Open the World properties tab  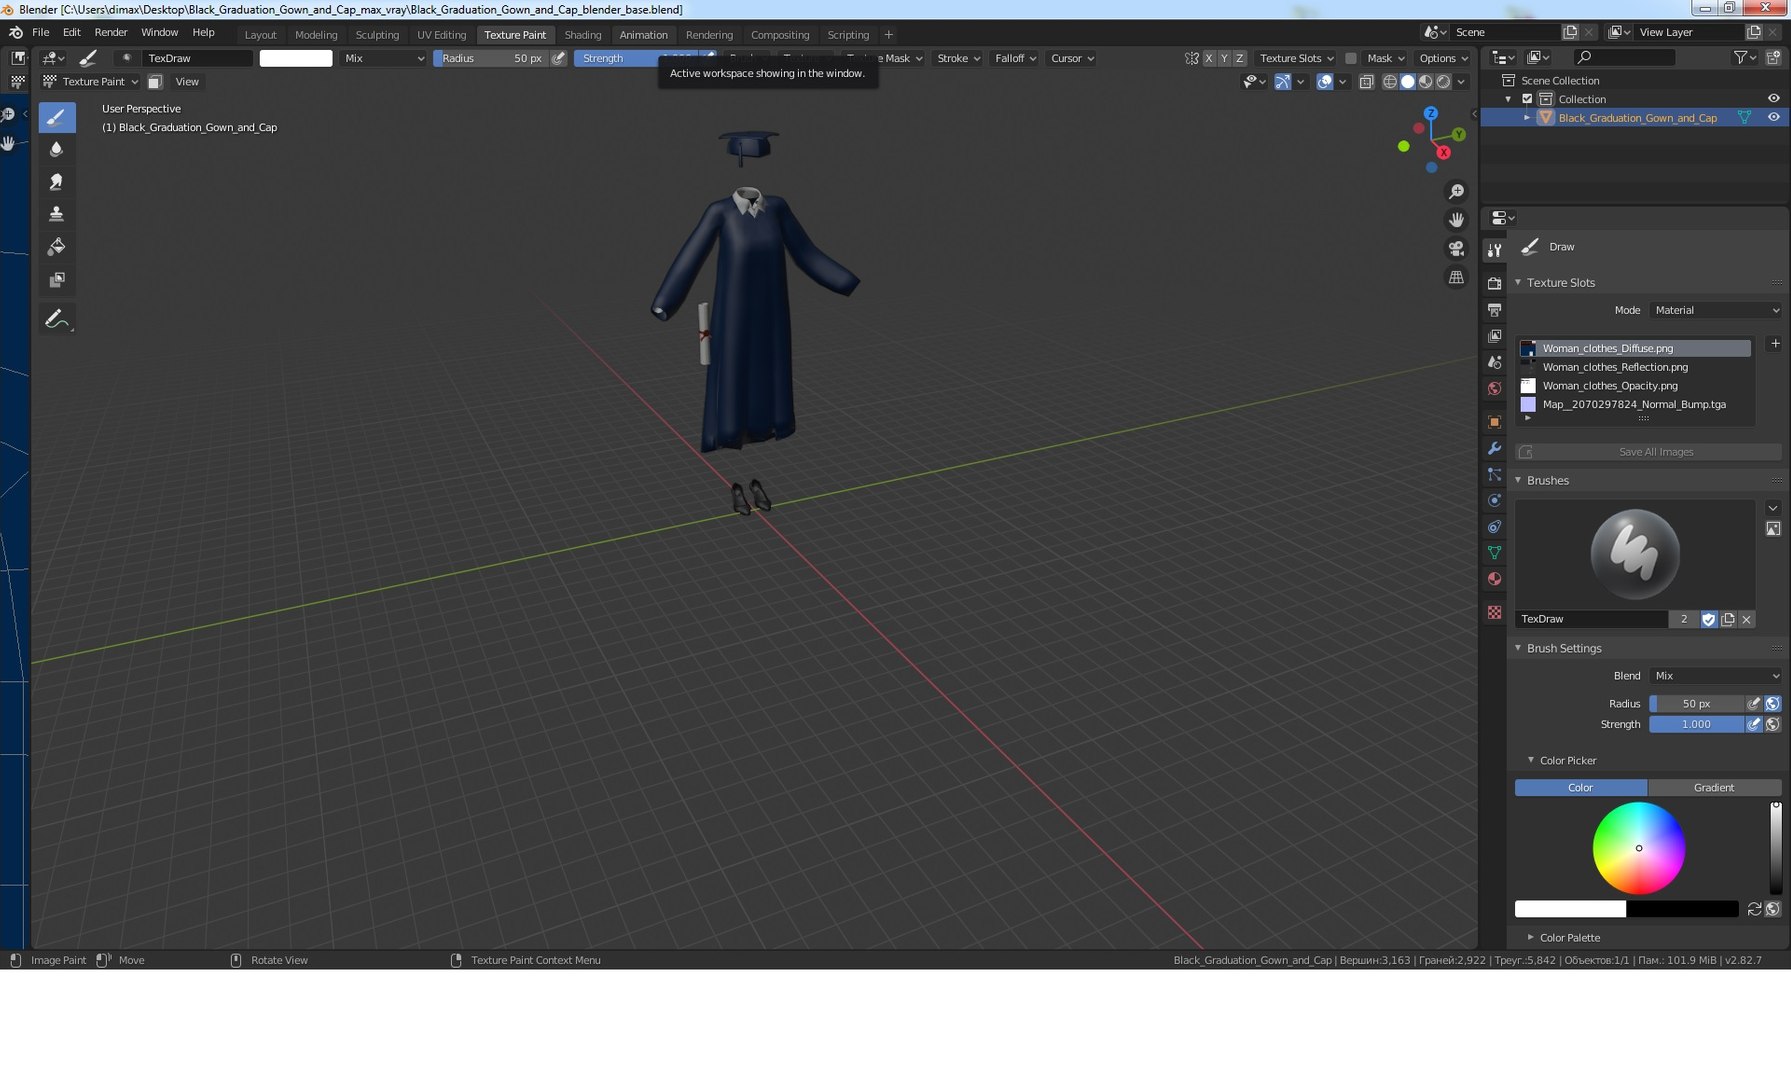point(1494,388)
